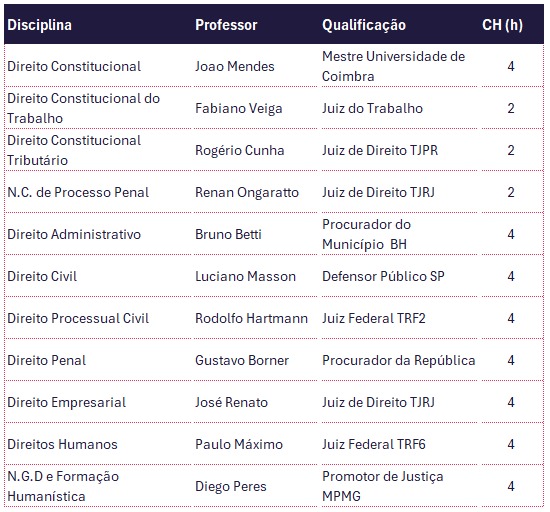Select the Luciano Masson cell

coord(255,276)
